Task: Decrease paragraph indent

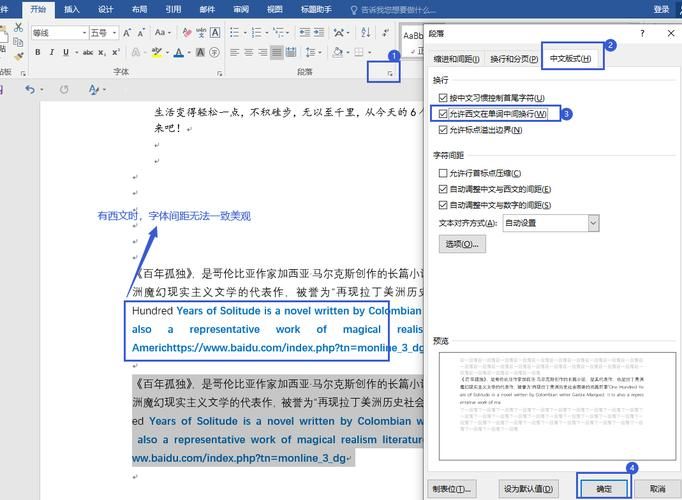Action: pyautogui.click(x=304, y=33)
